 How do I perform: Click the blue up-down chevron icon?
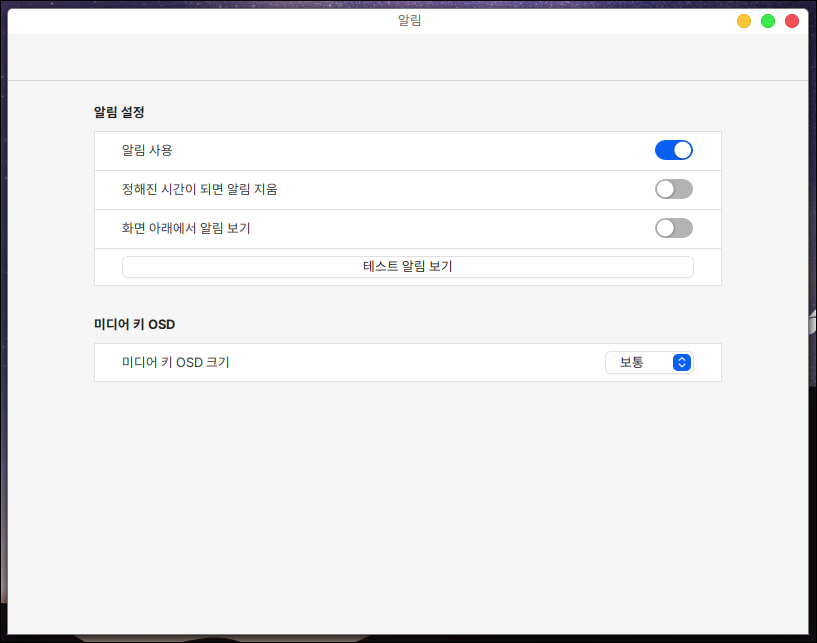point(682,362)
